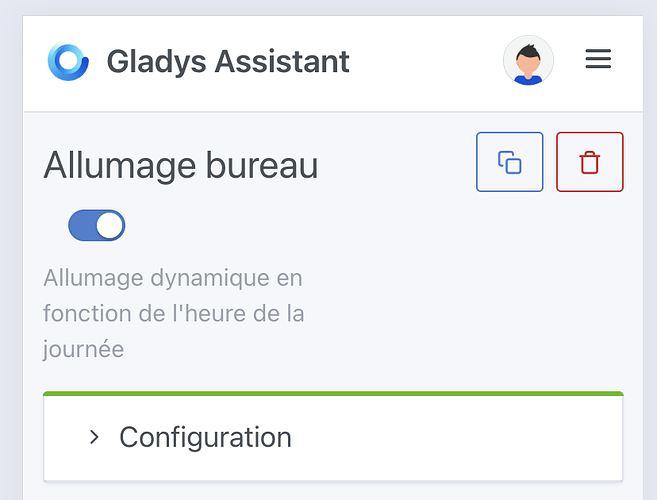Screen dimensions: 657x500
Task: Click the scene description text
Action: tap(173, 313)
